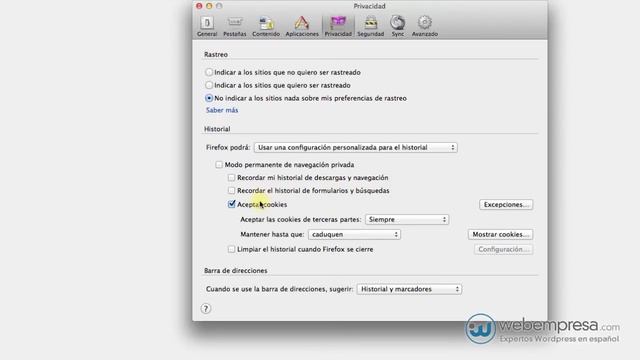Viewport: 640px width, 360px height.
Task: Check Recordar el historial de formularios y búsquedas
Action: click(x=231, y=191)
